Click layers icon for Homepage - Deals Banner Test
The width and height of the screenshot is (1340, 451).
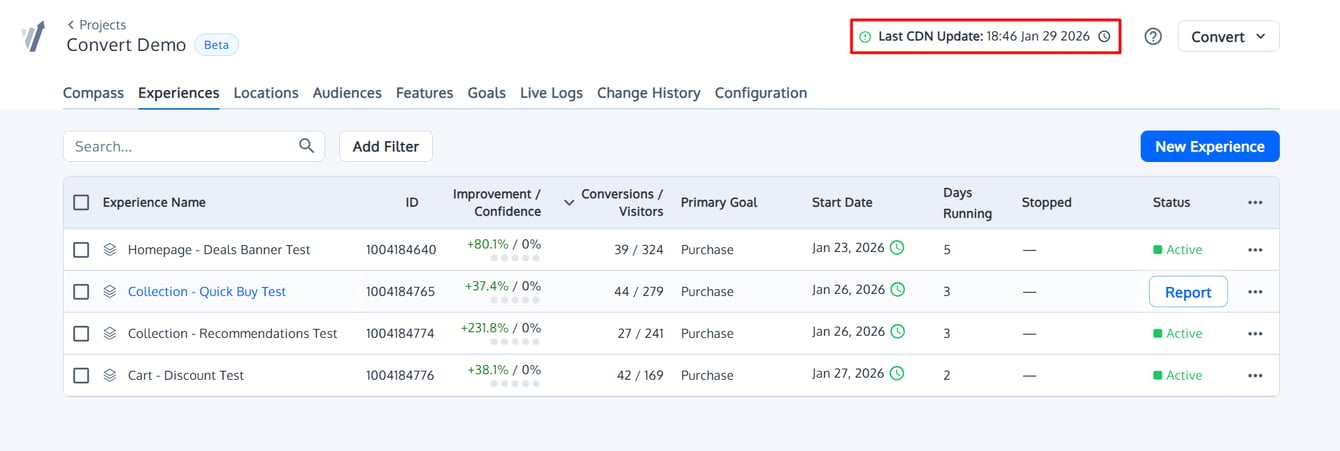[x=110, y=250]
